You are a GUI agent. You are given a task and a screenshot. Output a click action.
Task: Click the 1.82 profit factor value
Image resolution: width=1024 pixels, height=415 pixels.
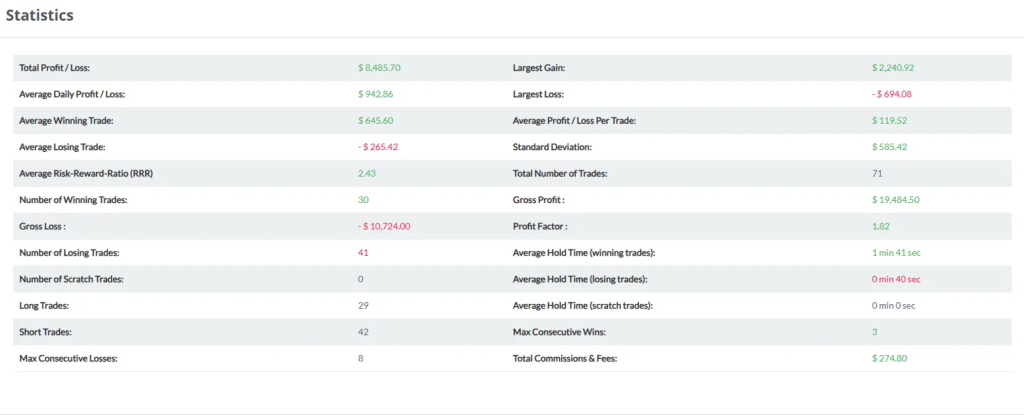coord(880,226)
